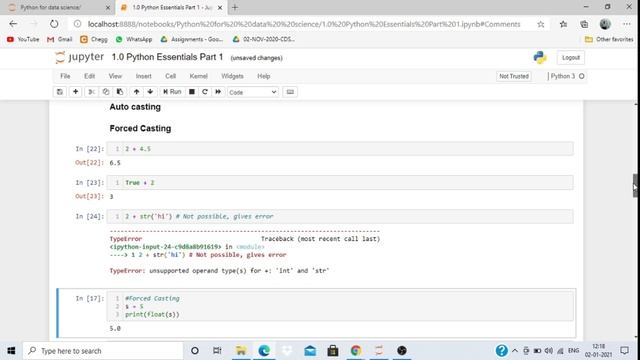Click the page vertical scrollbar thumb
The height and width of the screenshot is (360, 640).
tap(635, 186)
